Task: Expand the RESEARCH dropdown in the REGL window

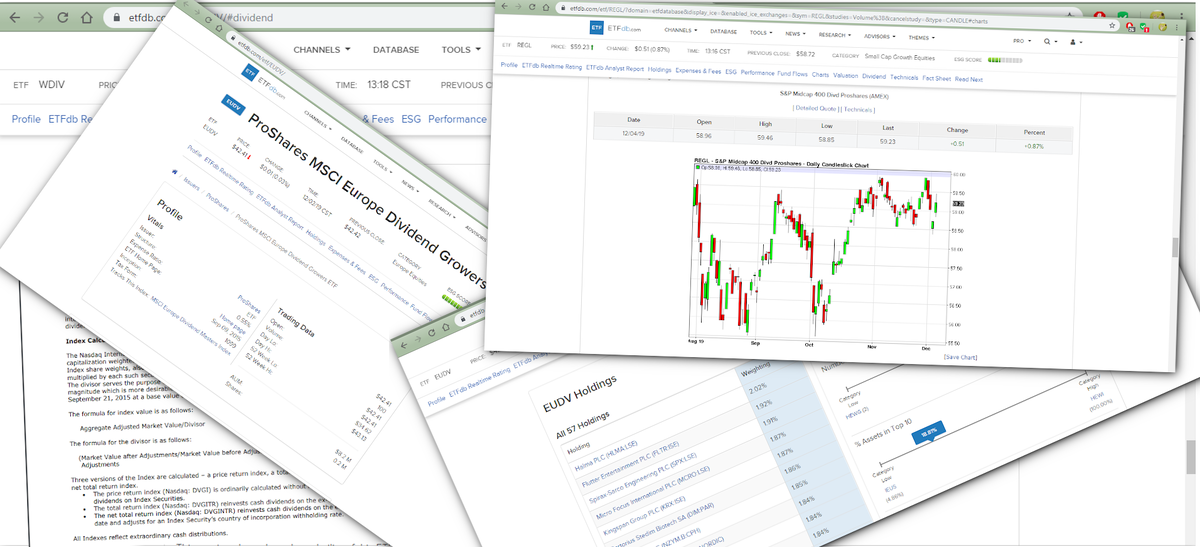Action: point(834,35)
